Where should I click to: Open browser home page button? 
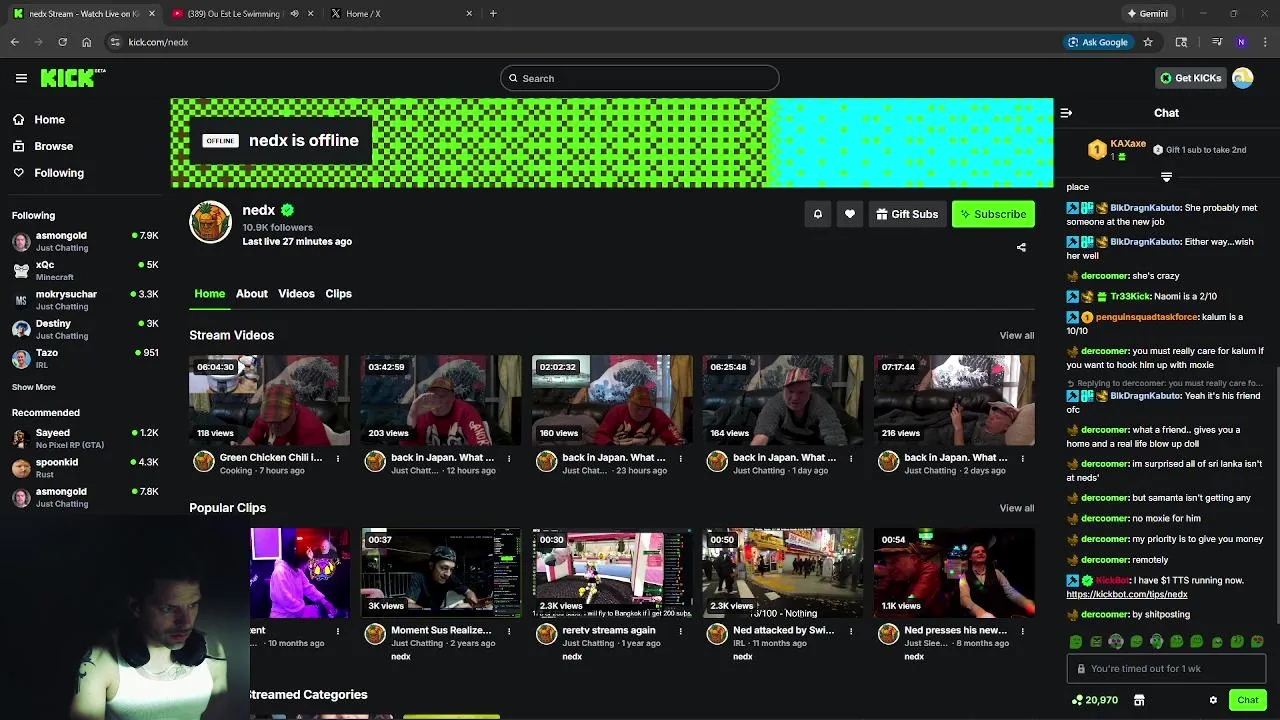pyautogui.click(x=86, y=42)
